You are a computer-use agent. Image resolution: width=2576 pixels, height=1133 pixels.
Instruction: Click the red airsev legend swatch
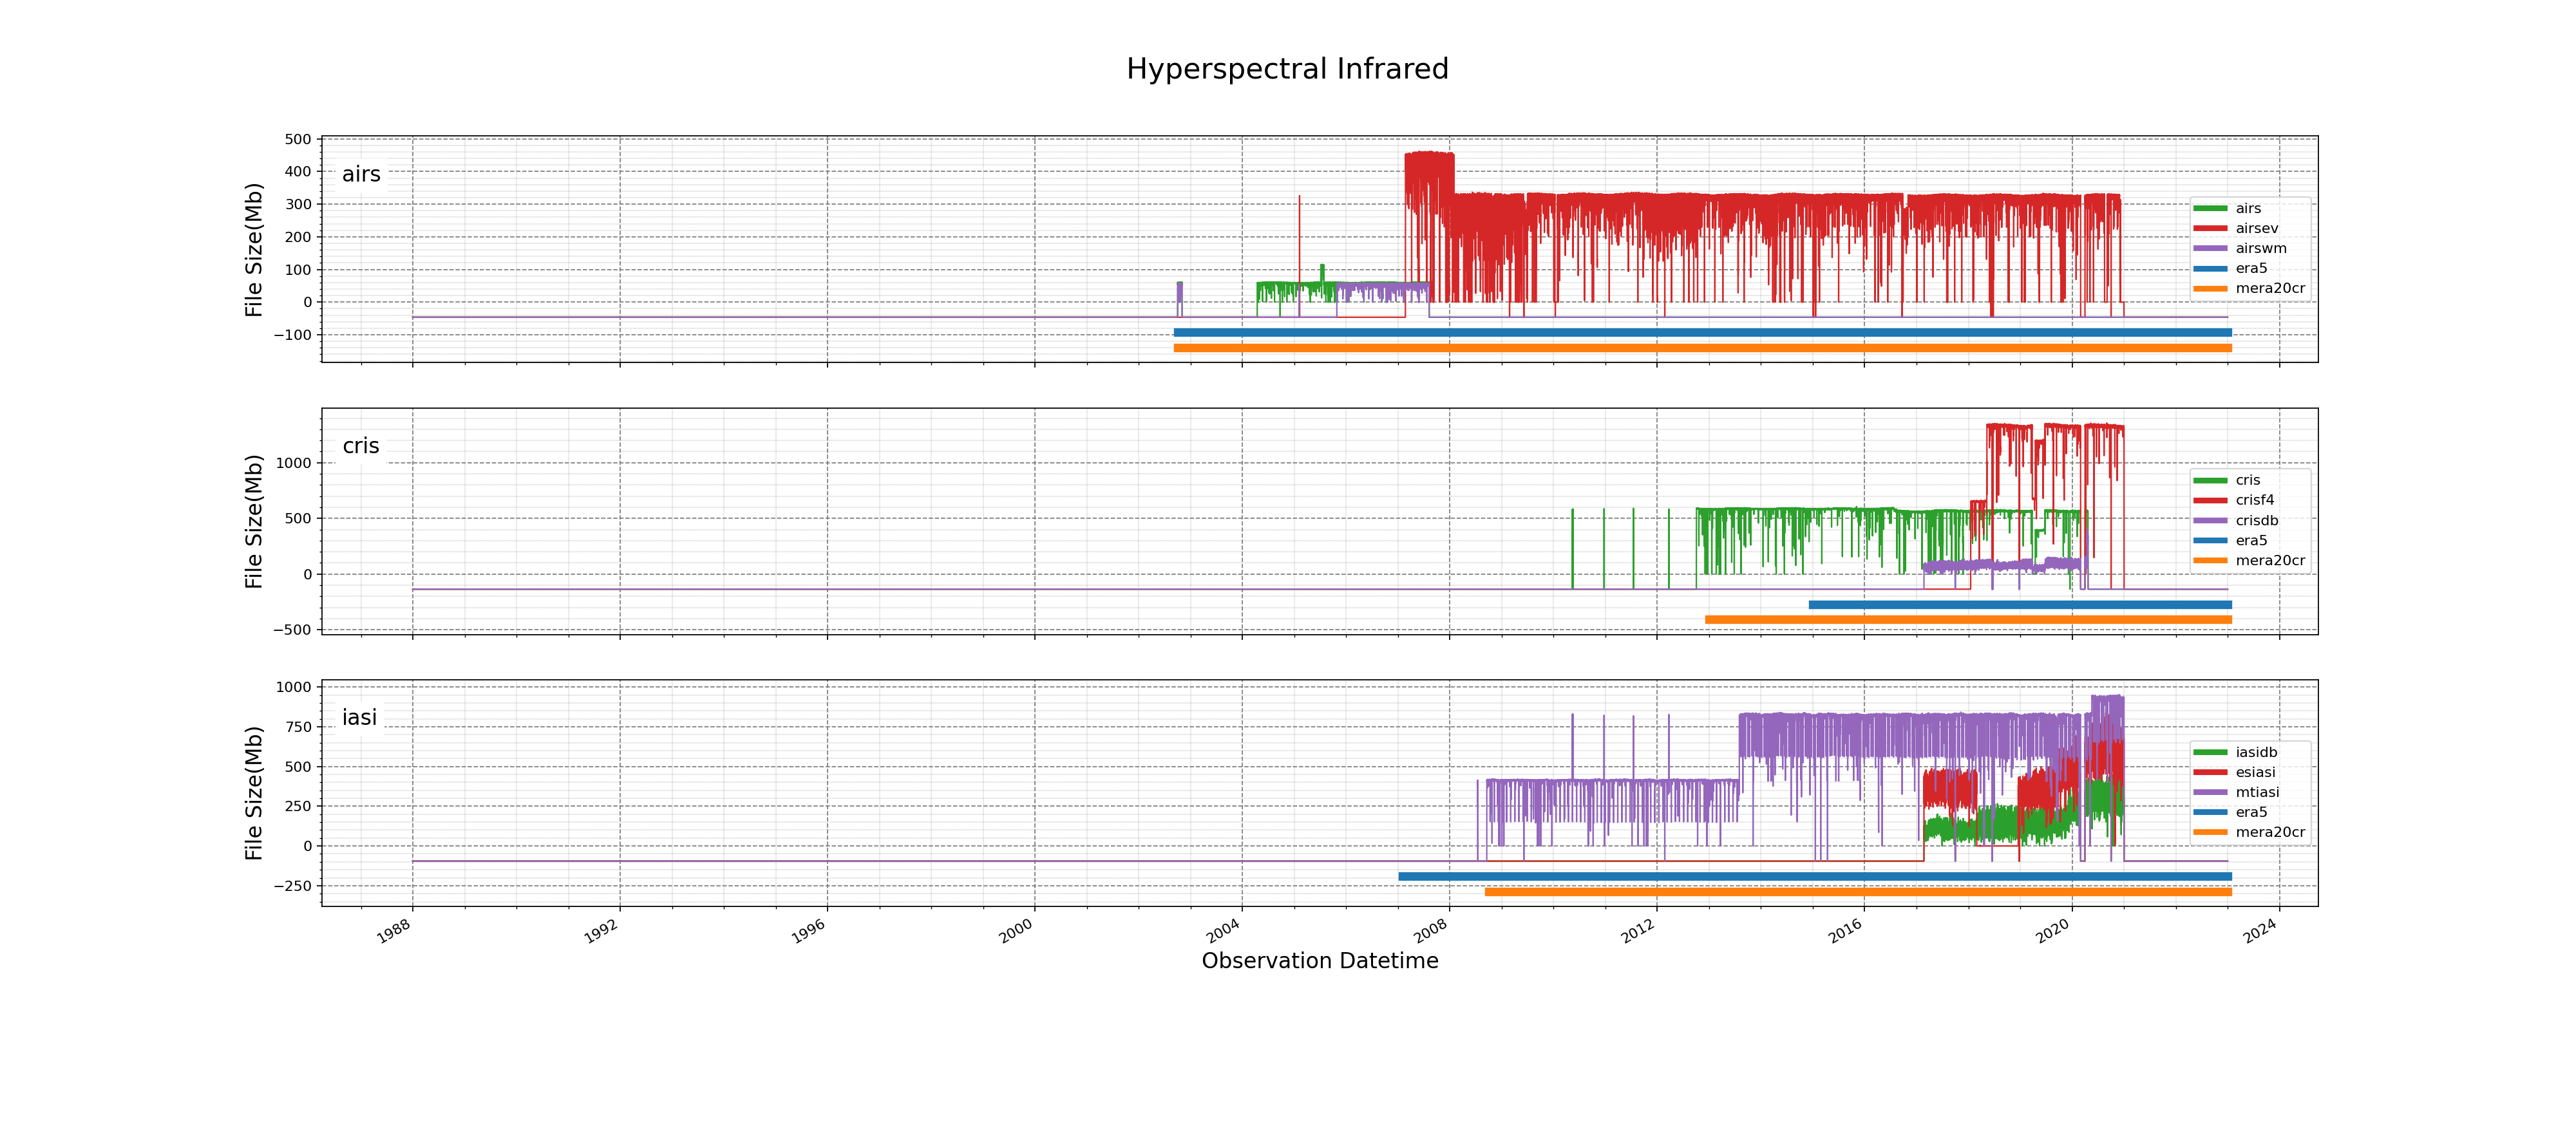2210,228
